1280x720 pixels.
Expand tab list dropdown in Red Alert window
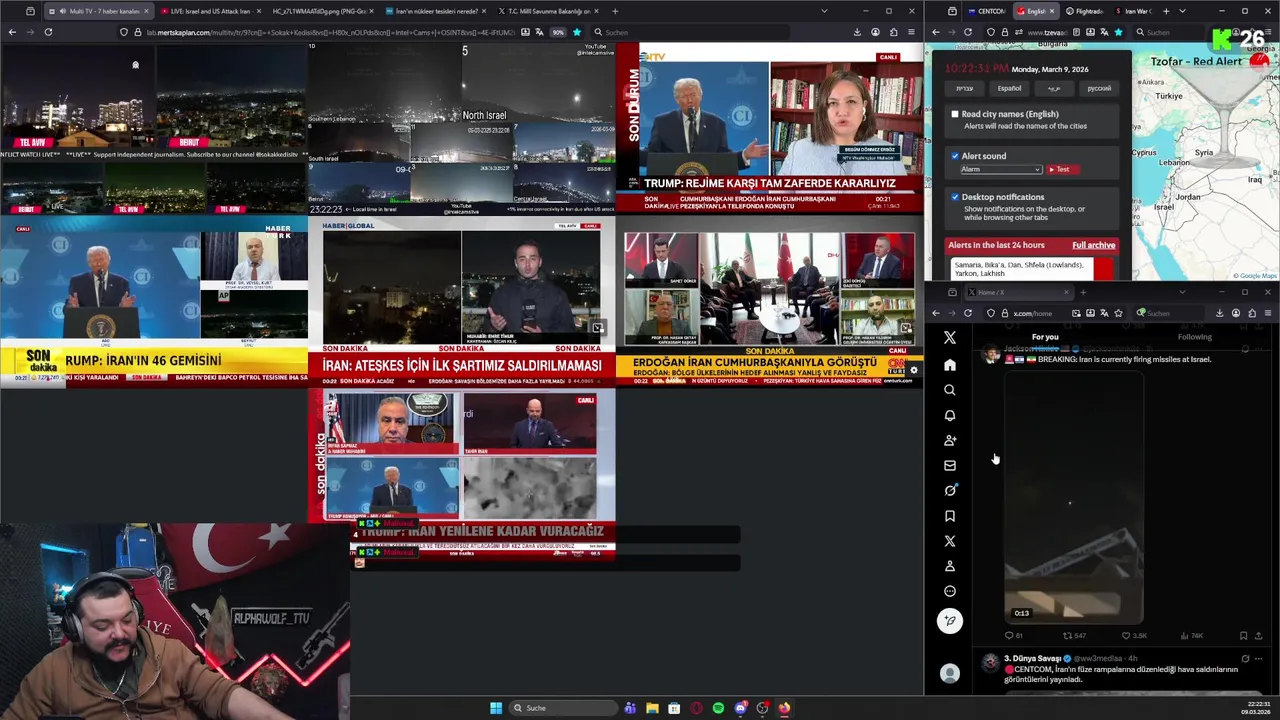(x=1182, y=11)
